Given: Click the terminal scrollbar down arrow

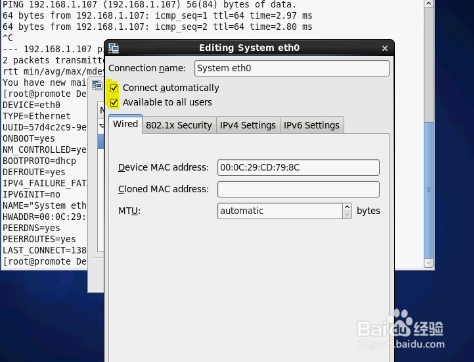Looking at the screenshot, I should (x=429, y=263).
